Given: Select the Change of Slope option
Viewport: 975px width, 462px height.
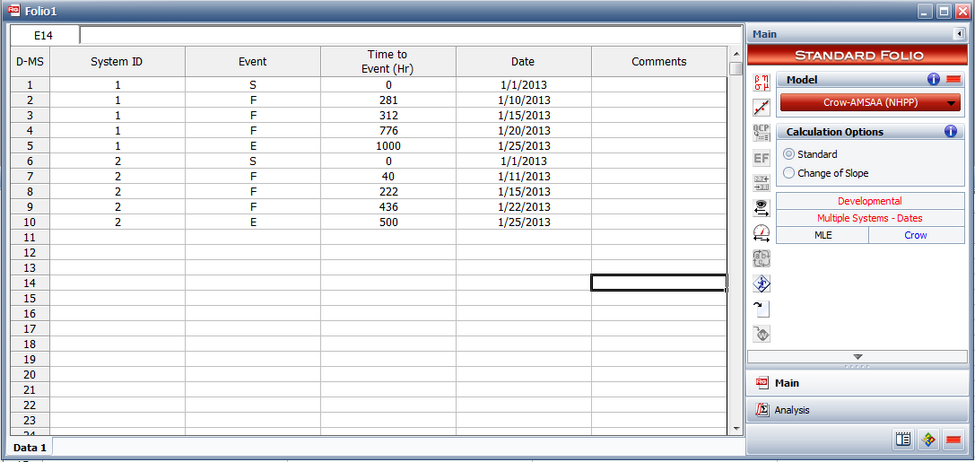Looking at the screenshot, I should 826,173.
